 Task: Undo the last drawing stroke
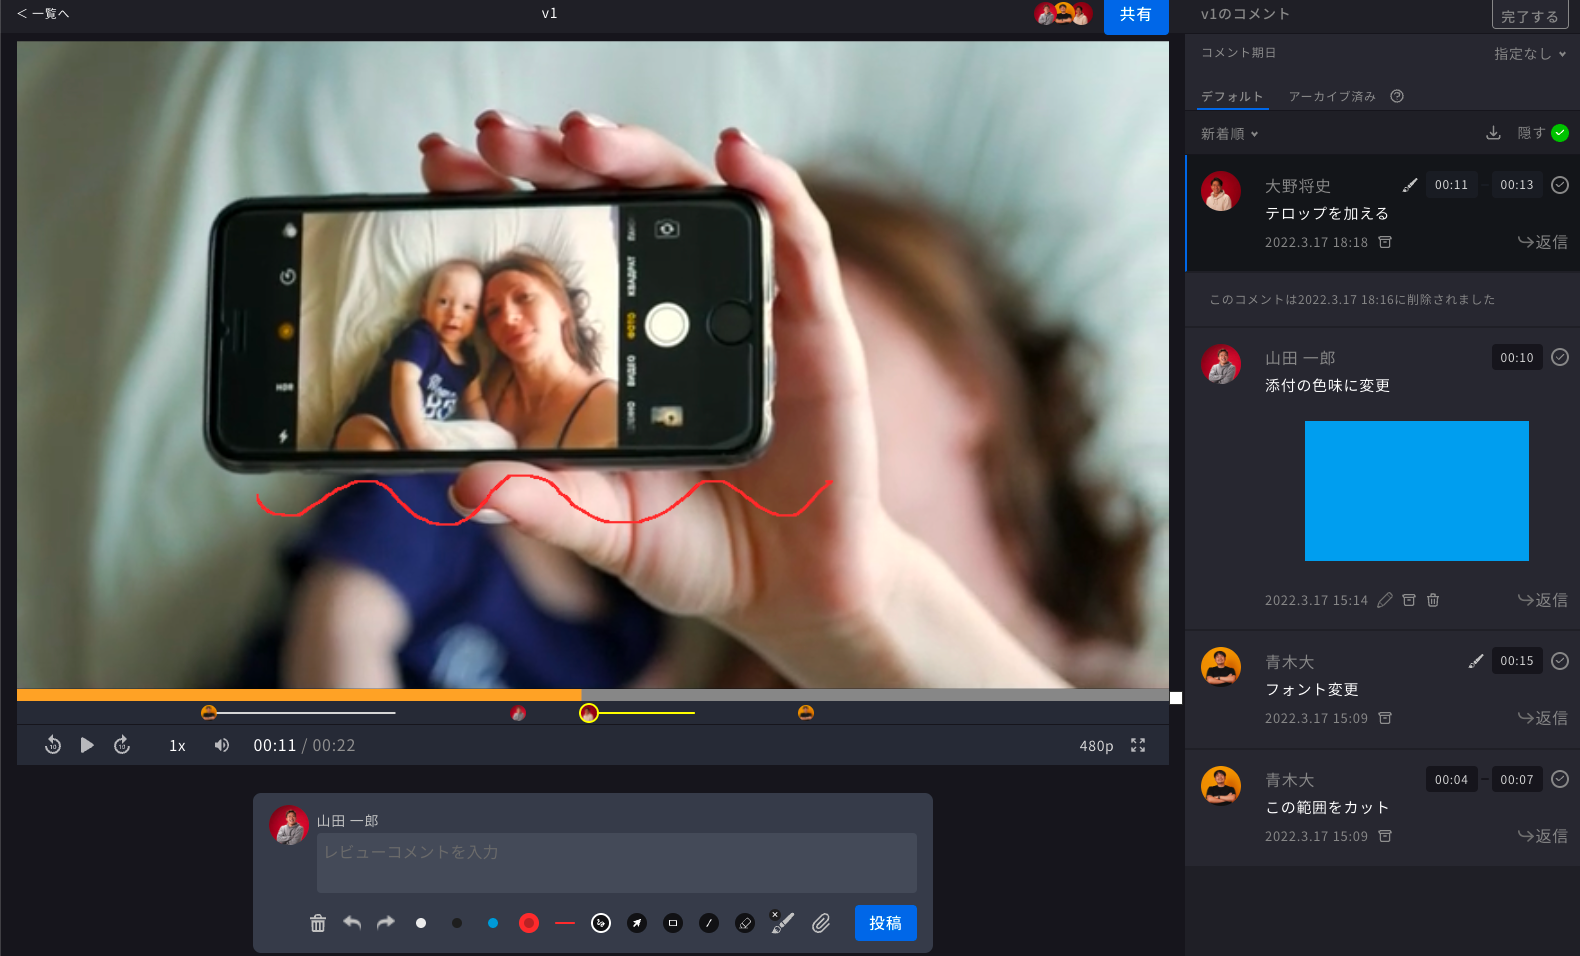pyautogui.click(x=352, y=923)
